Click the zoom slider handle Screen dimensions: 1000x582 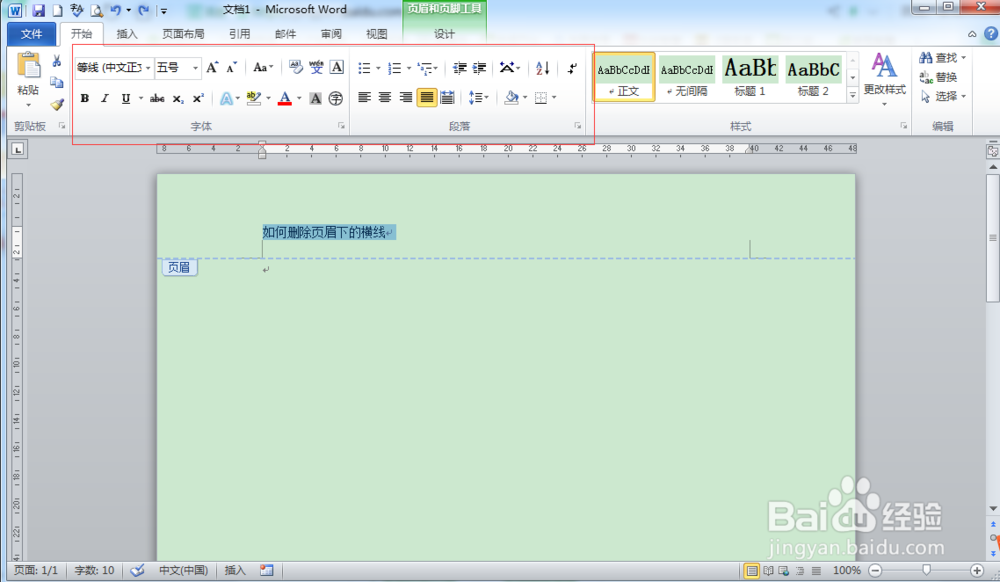coord(926,570)
